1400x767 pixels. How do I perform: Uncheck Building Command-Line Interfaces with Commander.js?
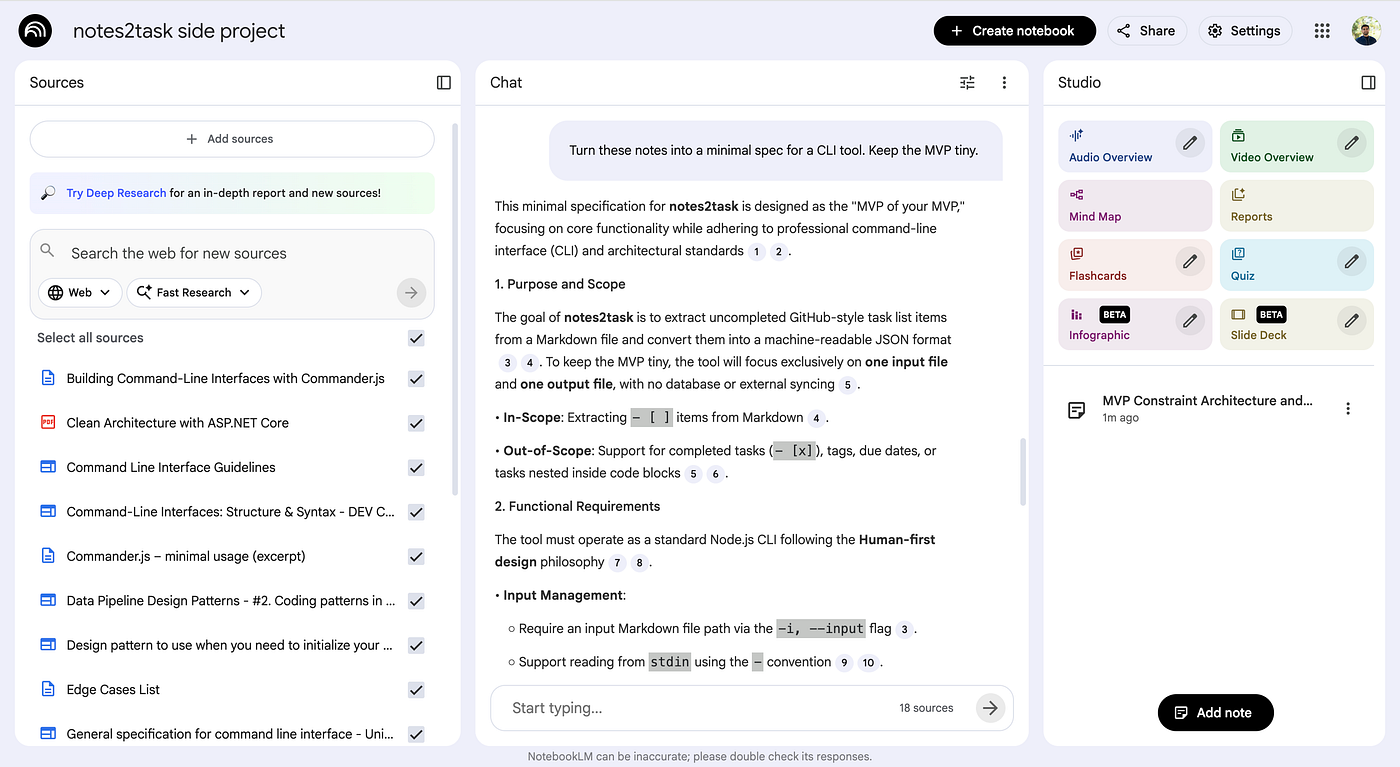coord(416,379)
